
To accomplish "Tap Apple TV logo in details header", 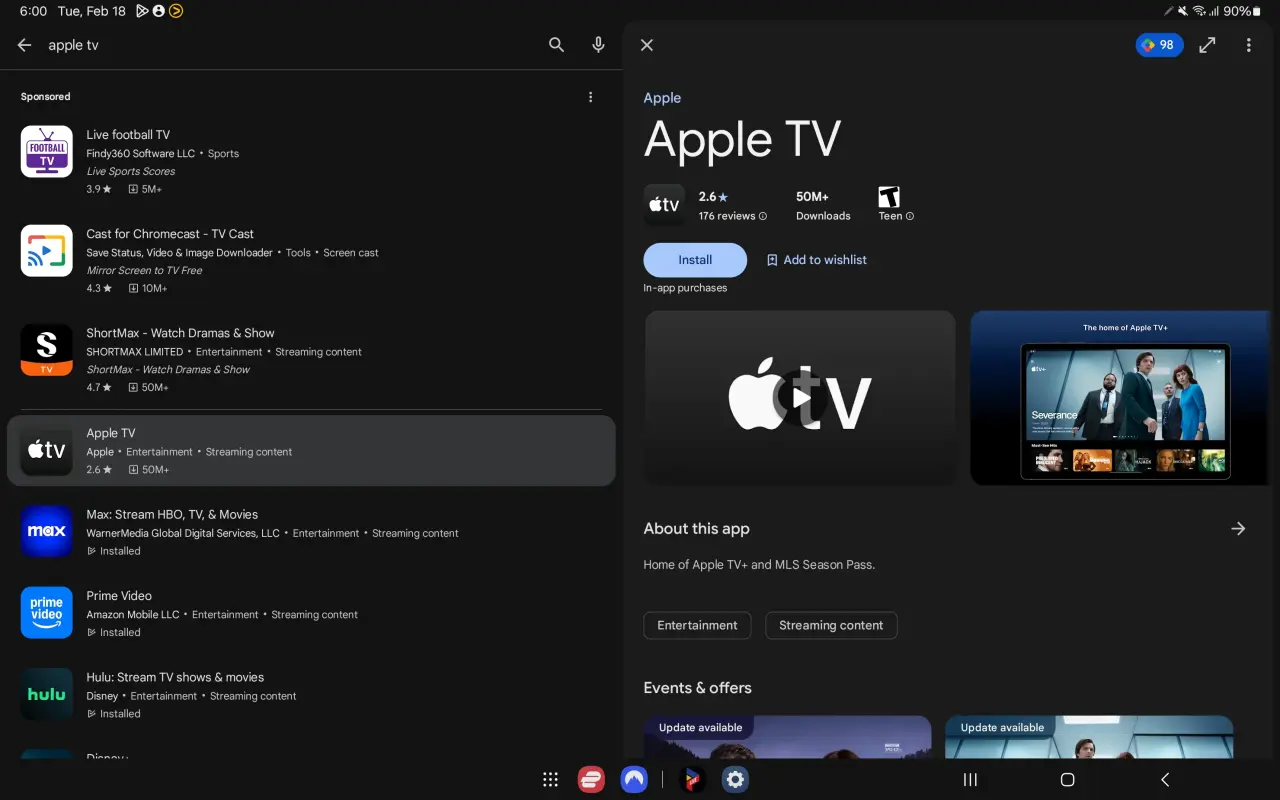I will [x=664, y=205].
